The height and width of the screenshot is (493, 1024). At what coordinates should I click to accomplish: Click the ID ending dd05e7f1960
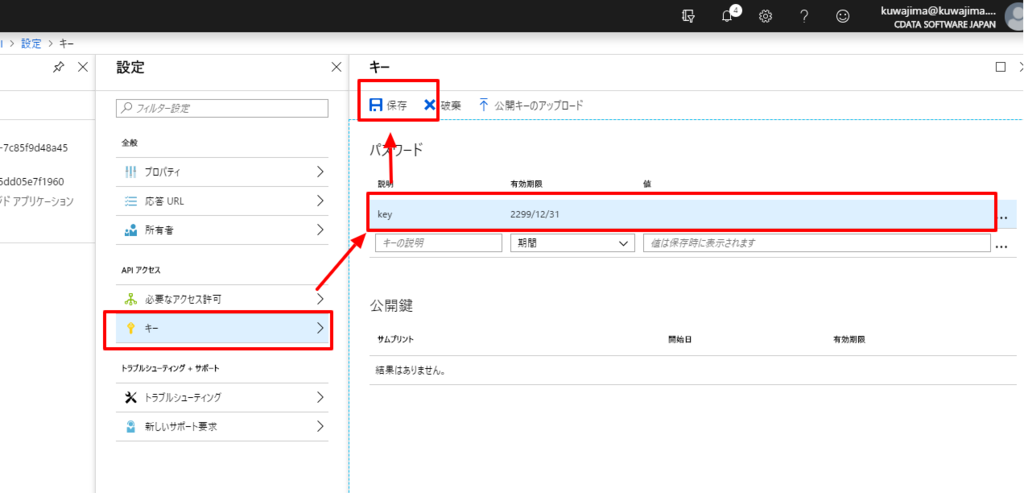pyautogui.click(x=32, y=181)
